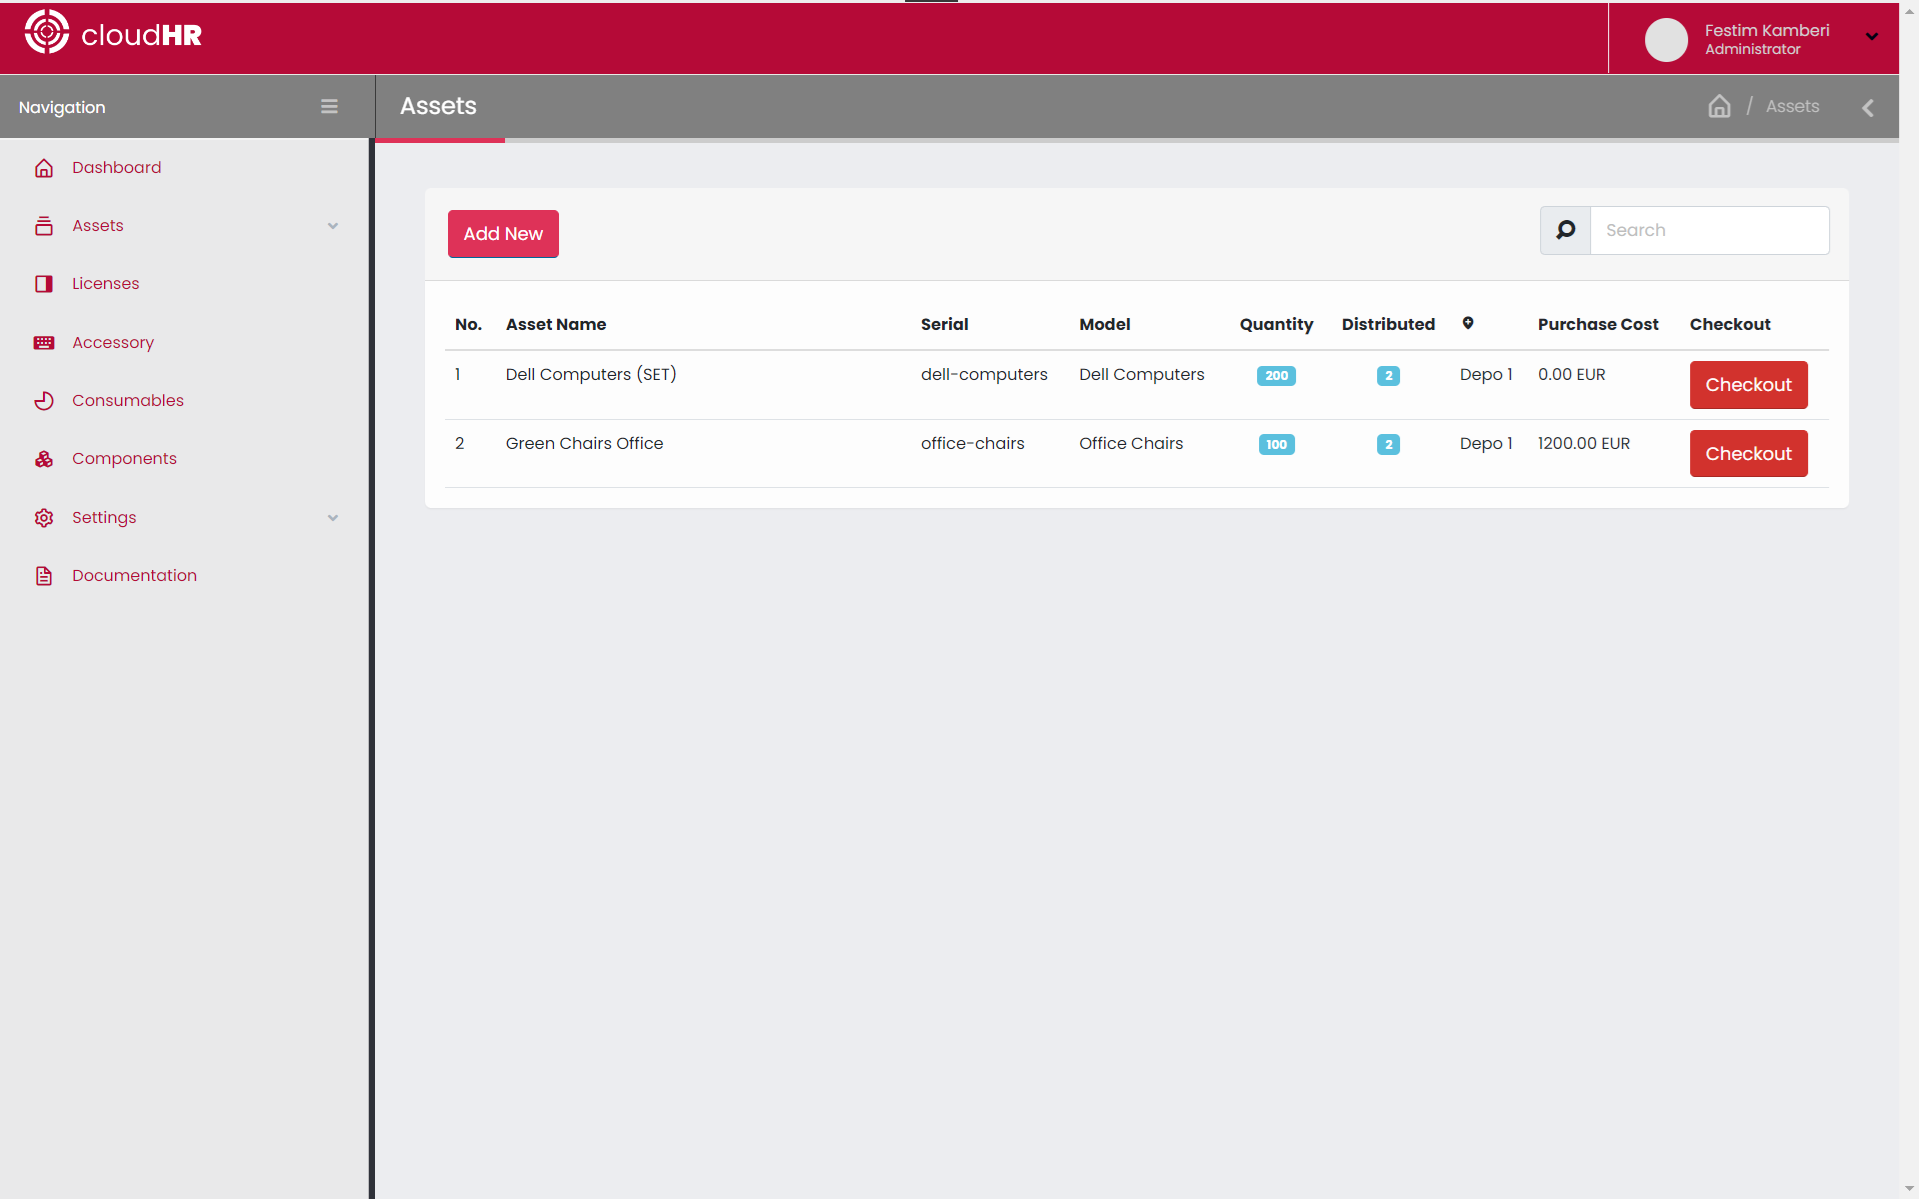Collapse panel using the left chevron

coord(1867,107)
